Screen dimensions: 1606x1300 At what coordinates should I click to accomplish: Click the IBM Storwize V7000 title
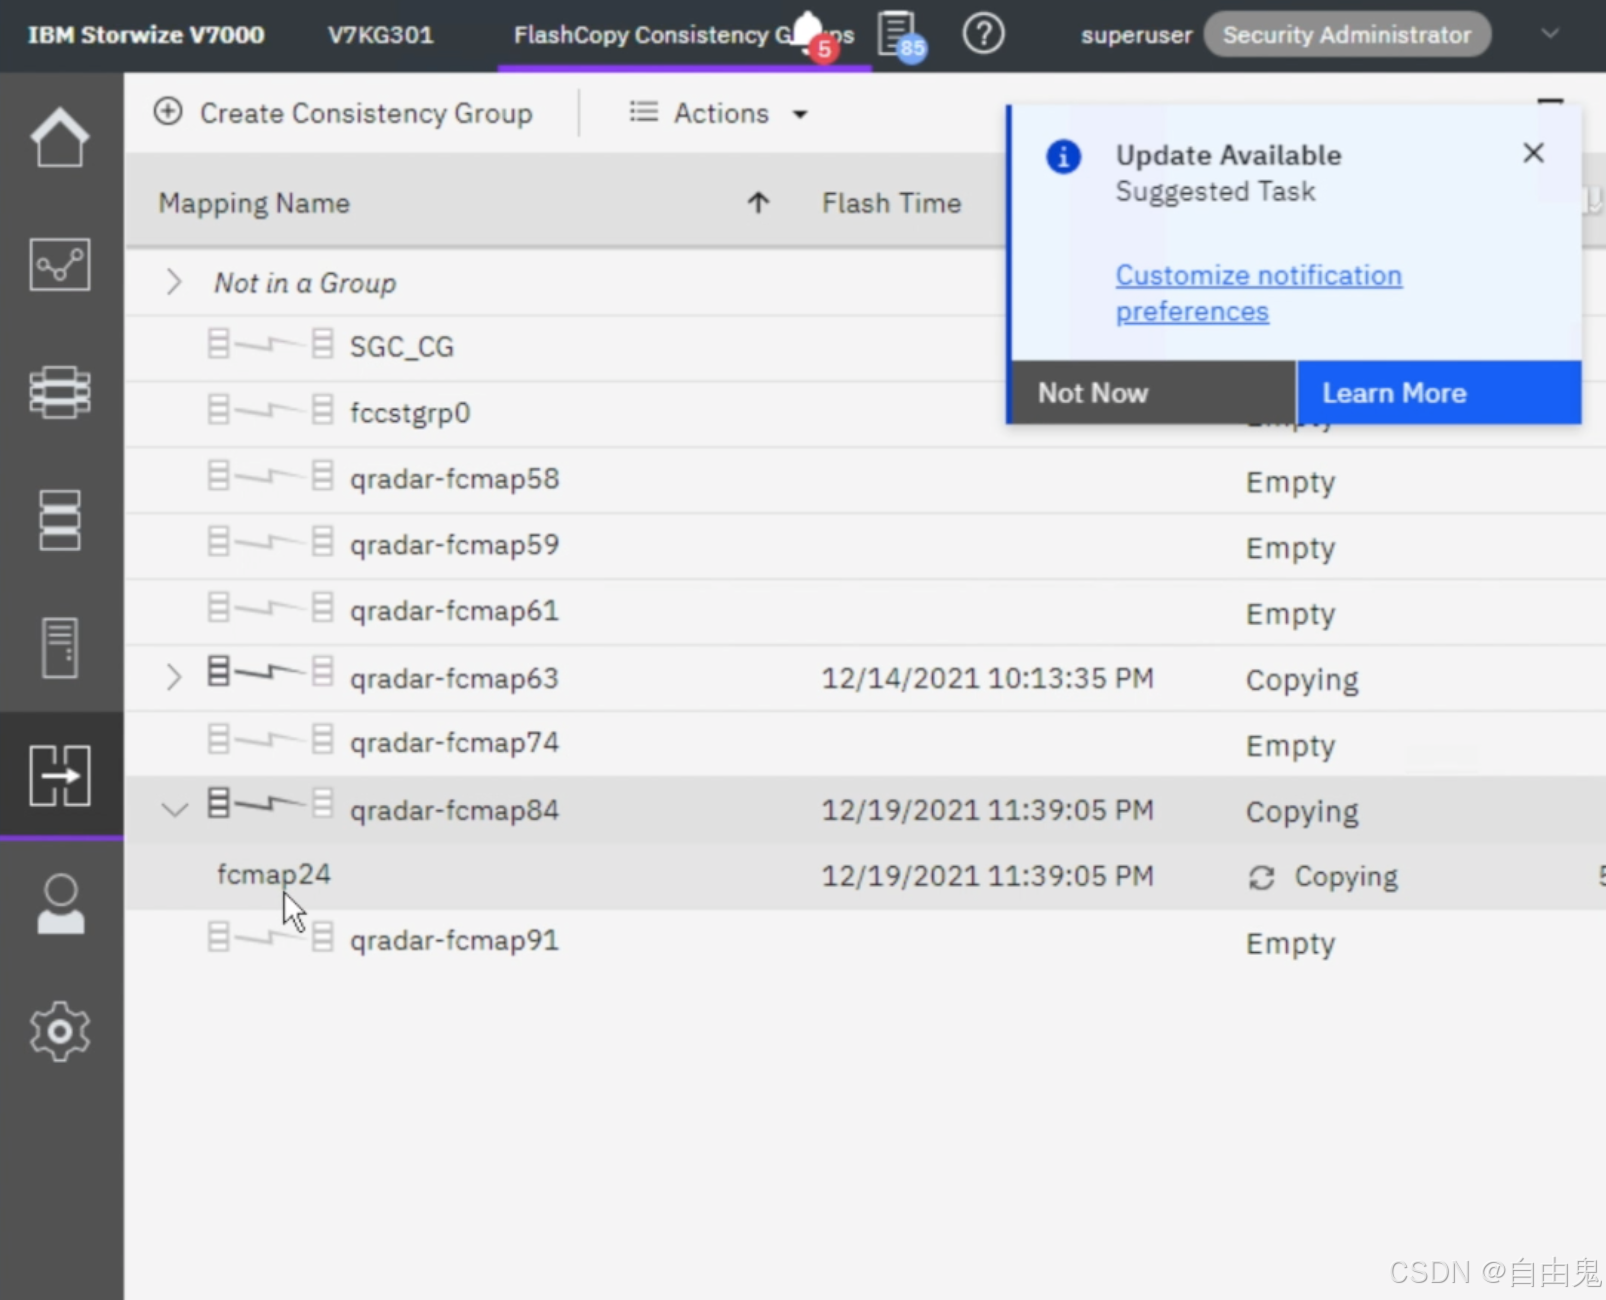pos(146,35)
